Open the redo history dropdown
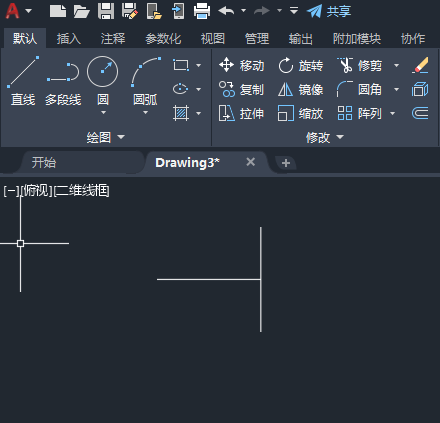 click(279, 11)
